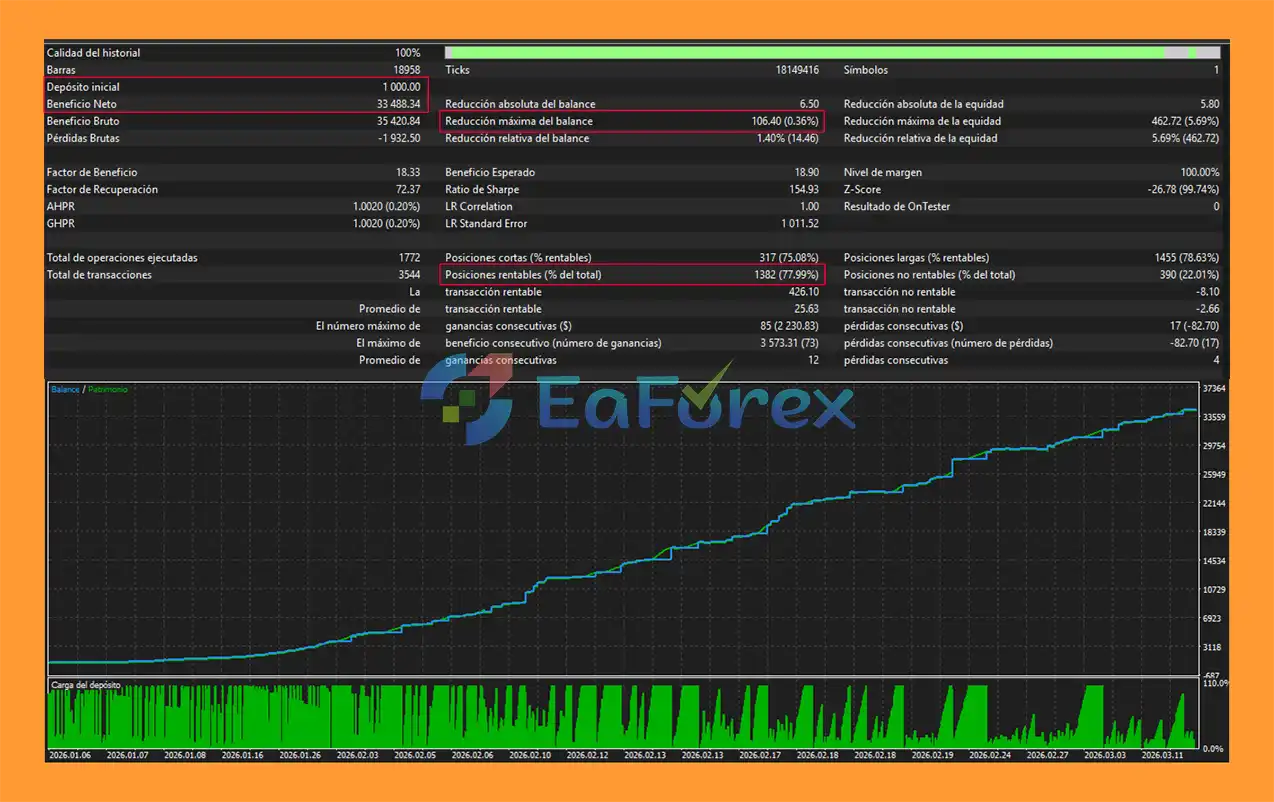Click the green history quality progress bar
Screen dimensions: 1274x802
coord(804,53)
